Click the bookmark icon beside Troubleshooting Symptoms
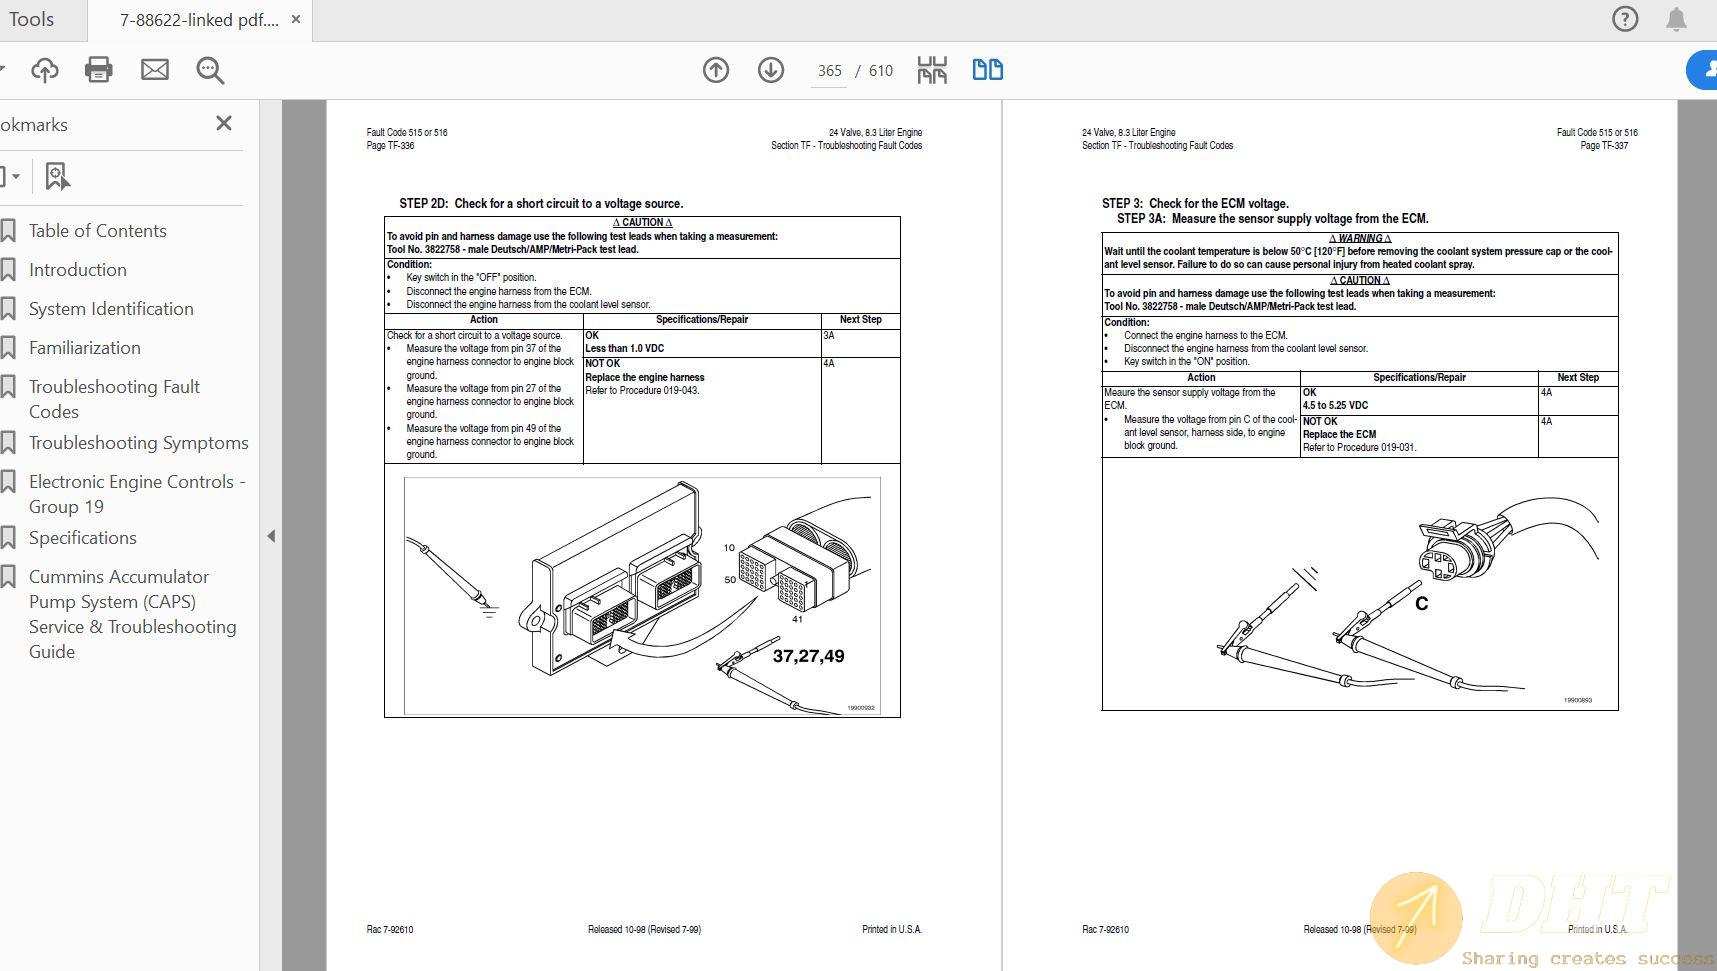Image resolution: width=1717 pixels, height=971 pixels. (x=8, y=443)
